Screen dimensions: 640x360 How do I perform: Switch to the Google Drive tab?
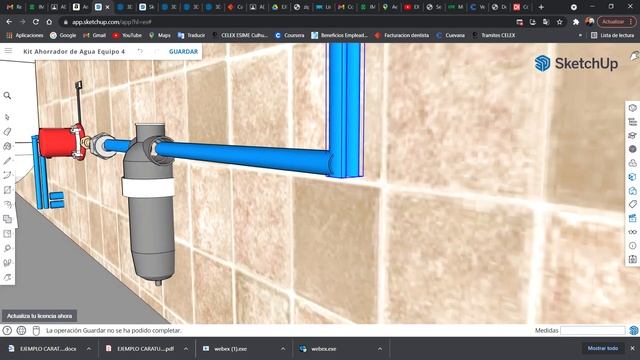point(280,7)
